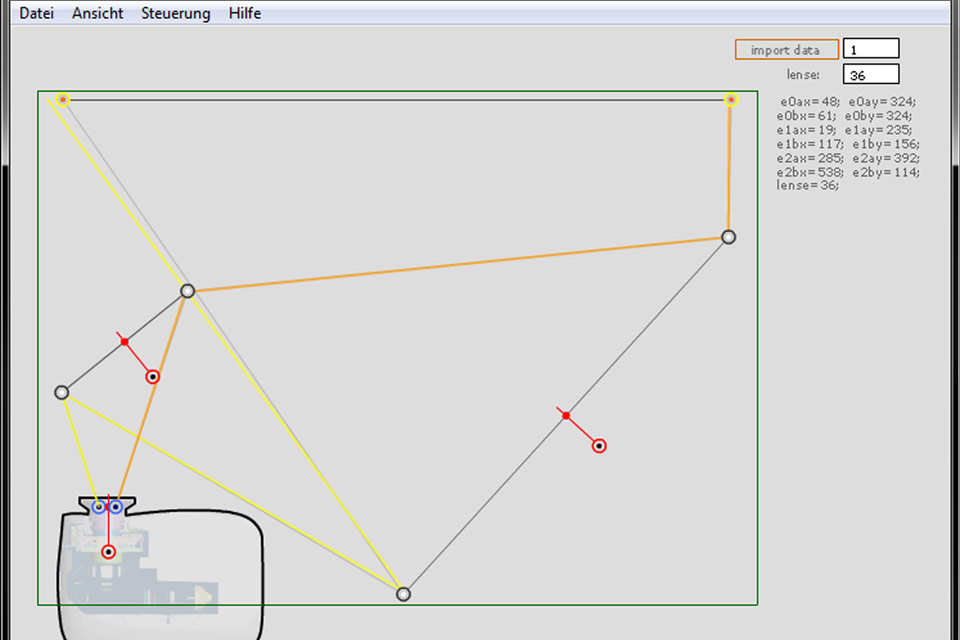Select the grey node on the bottom border
Screen dimensions: 960x640
point(403,594)
